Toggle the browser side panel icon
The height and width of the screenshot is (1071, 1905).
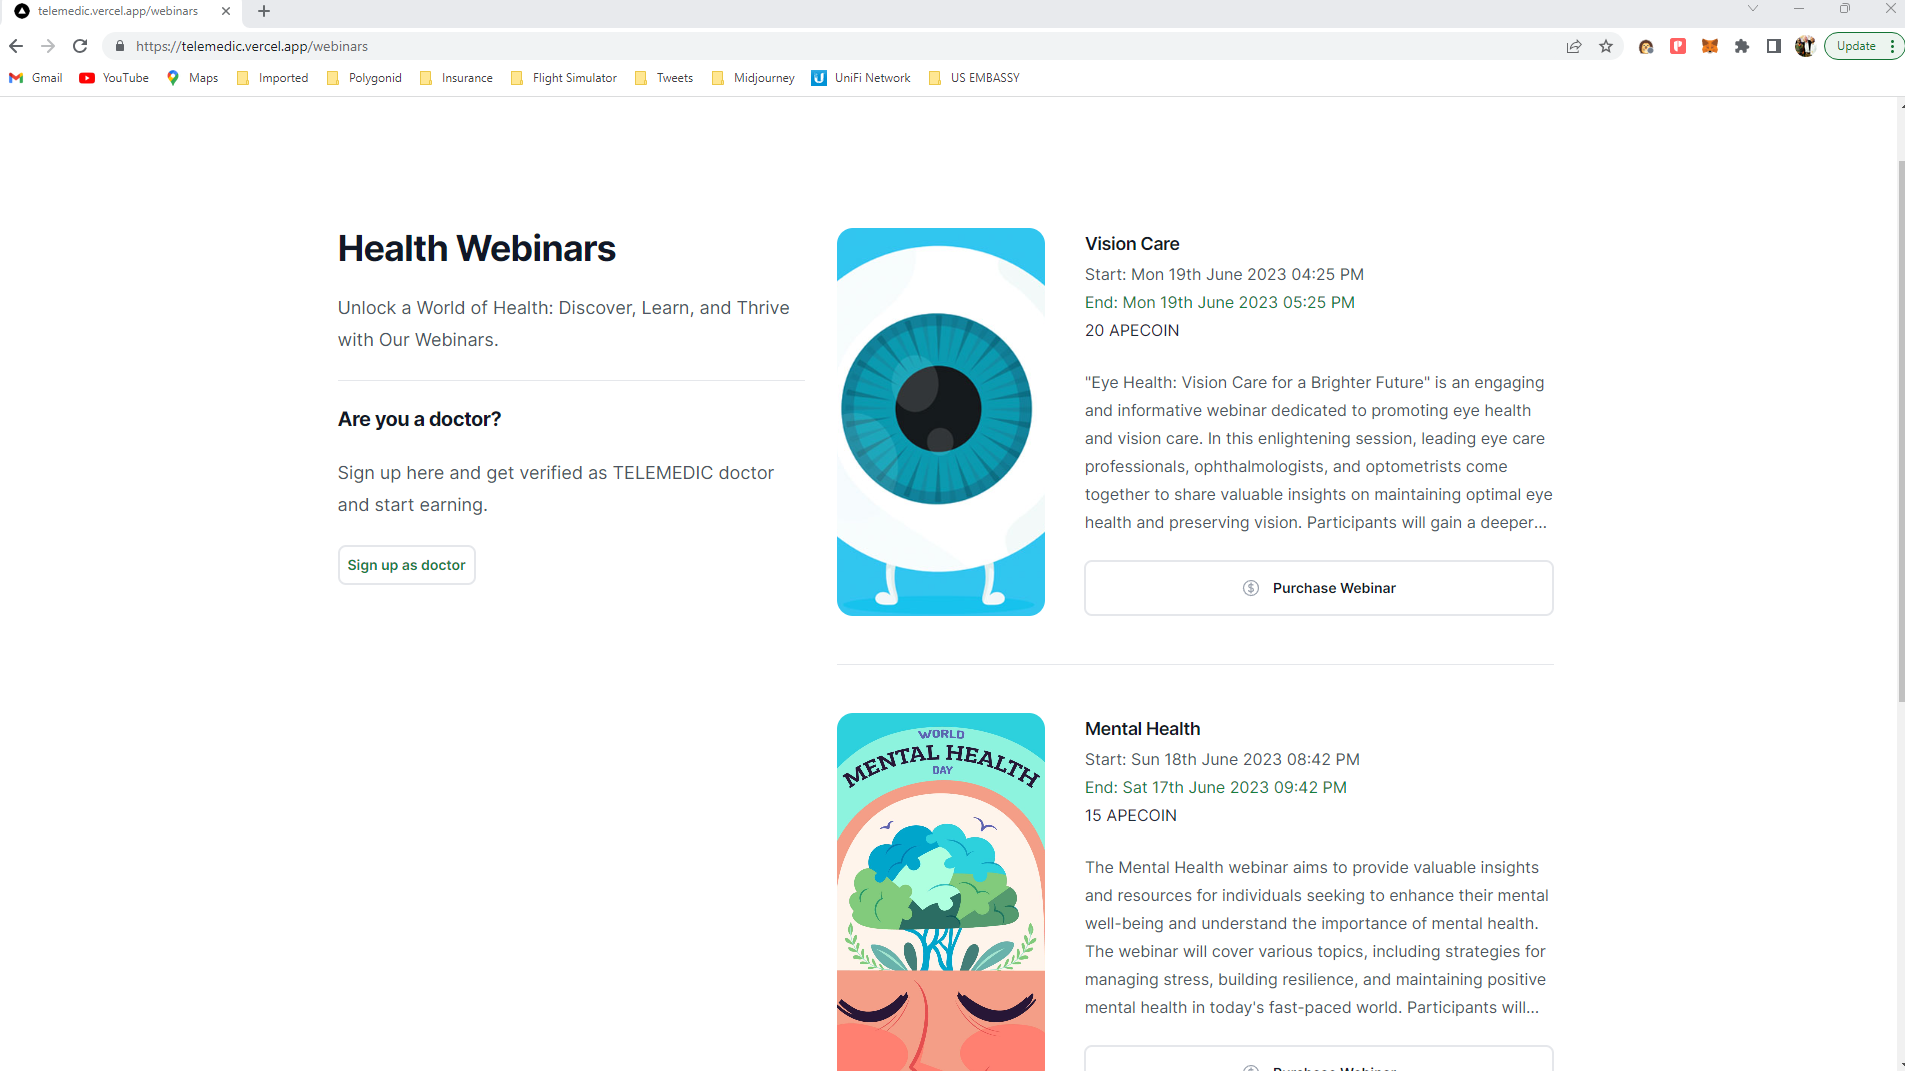click(1774, 46)
